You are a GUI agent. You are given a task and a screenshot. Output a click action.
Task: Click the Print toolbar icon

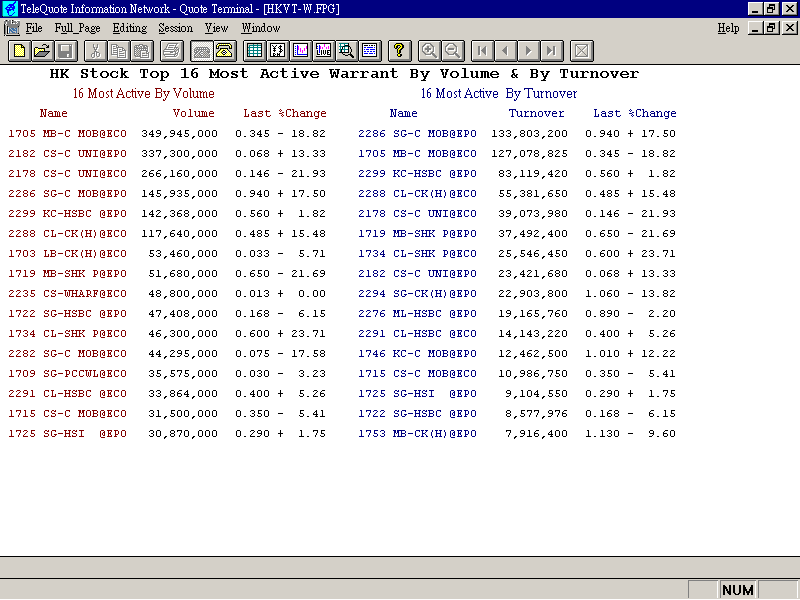pyautogui.click(x=171, y=51)
